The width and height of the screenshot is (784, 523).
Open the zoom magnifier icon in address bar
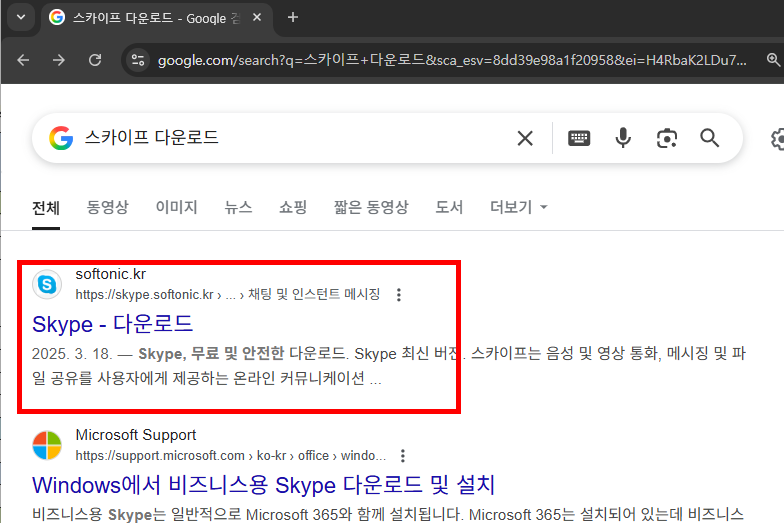(773, 60)
